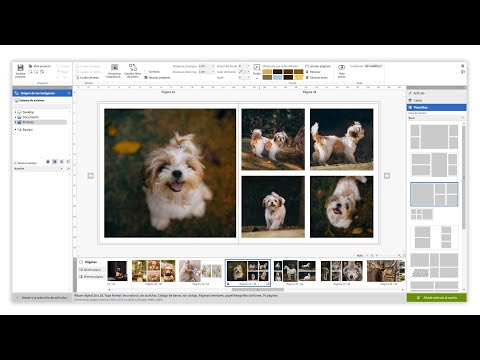Viewport: 480px width, 360px height.
Task: Click the Guardar proyecto save icon
Action: click(20, 68)
